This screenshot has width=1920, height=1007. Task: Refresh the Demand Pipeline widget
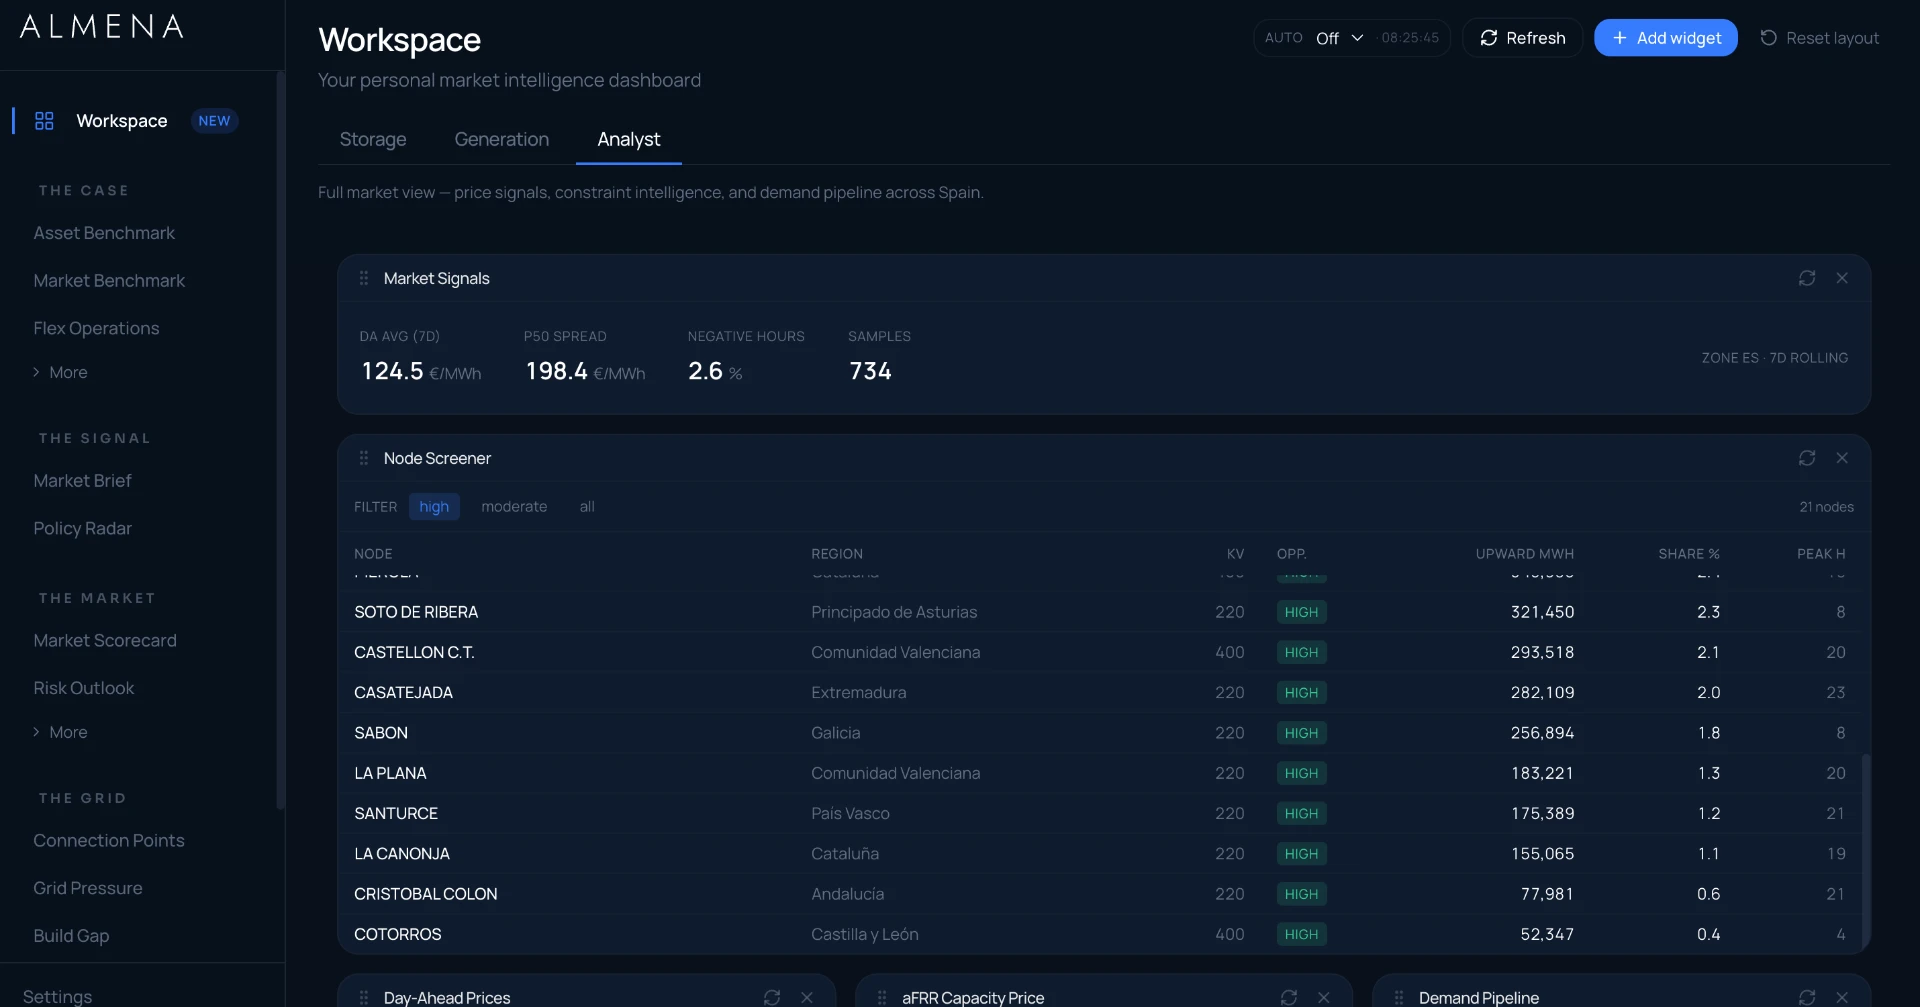(1807, 998)
